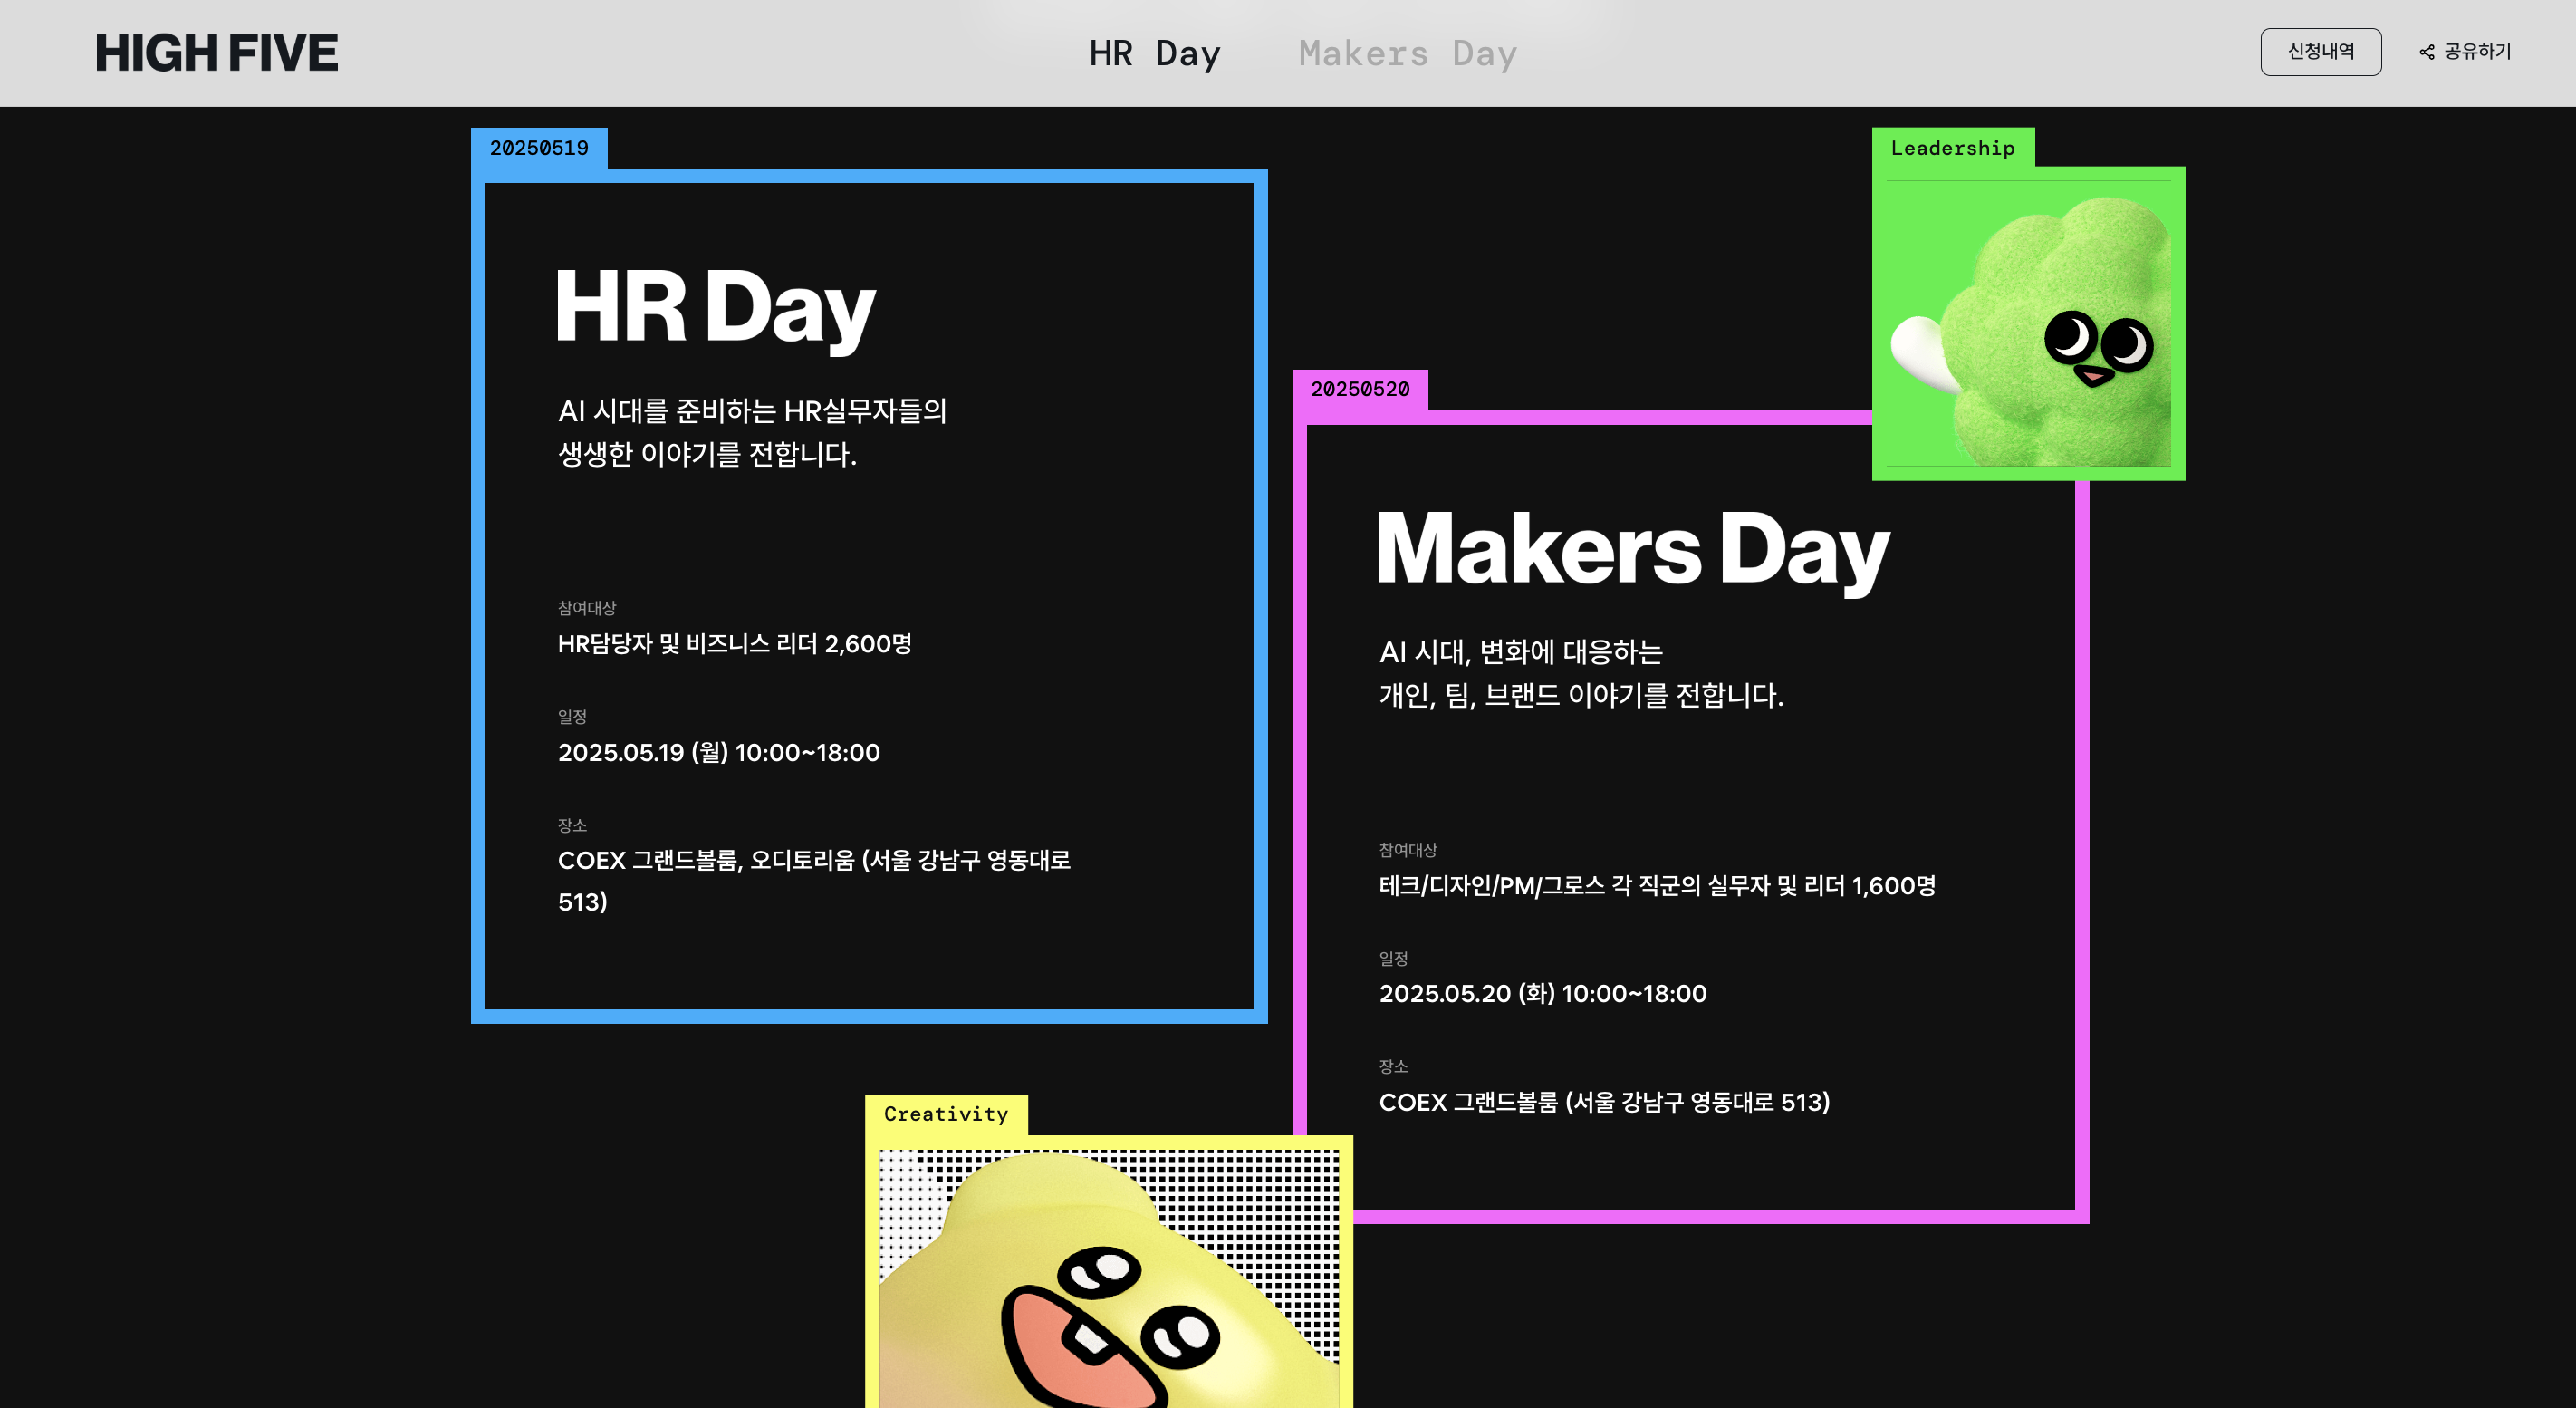Click the 공유하기 share link
This screenshot has height=1408, width=2576.
[x=2477, y=51]
